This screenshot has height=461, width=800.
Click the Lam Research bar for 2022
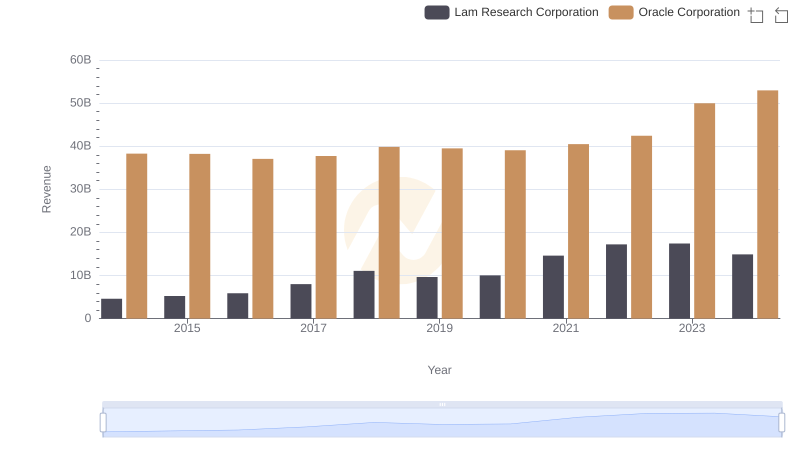pos(616,281)
